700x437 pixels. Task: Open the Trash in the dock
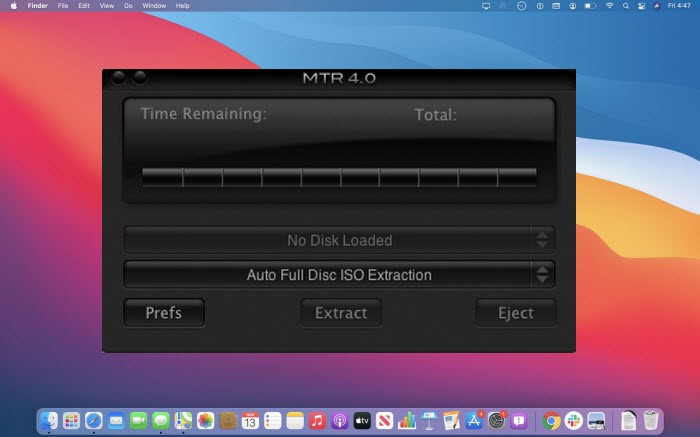651,420
